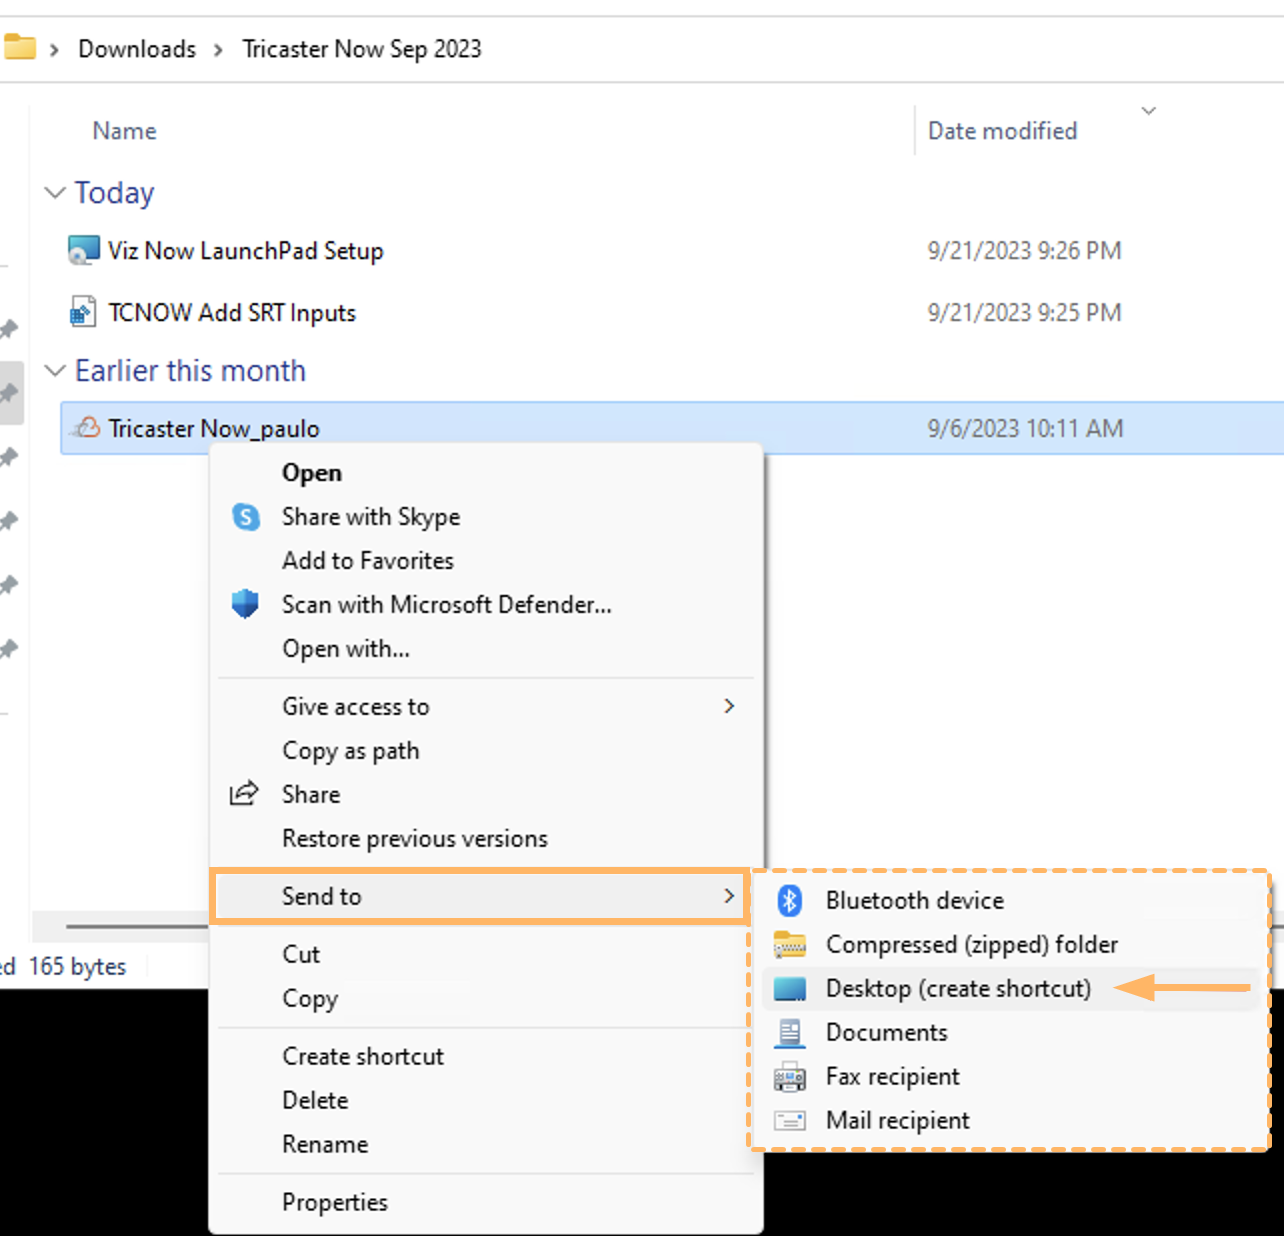
Task: Click the 9/6/2023 10:11 AM date cell
Action: (x=1025, y=429)
